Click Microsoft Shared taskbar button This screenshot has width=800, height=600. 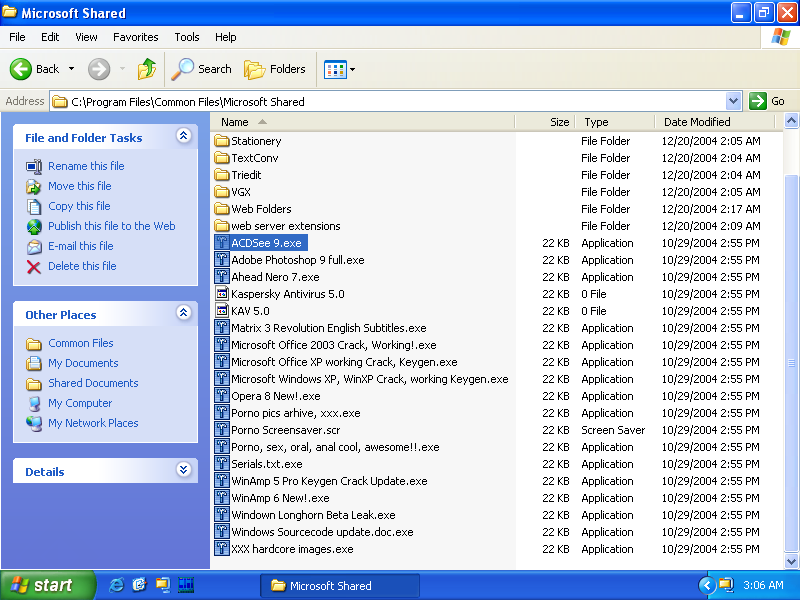[340, 586]
